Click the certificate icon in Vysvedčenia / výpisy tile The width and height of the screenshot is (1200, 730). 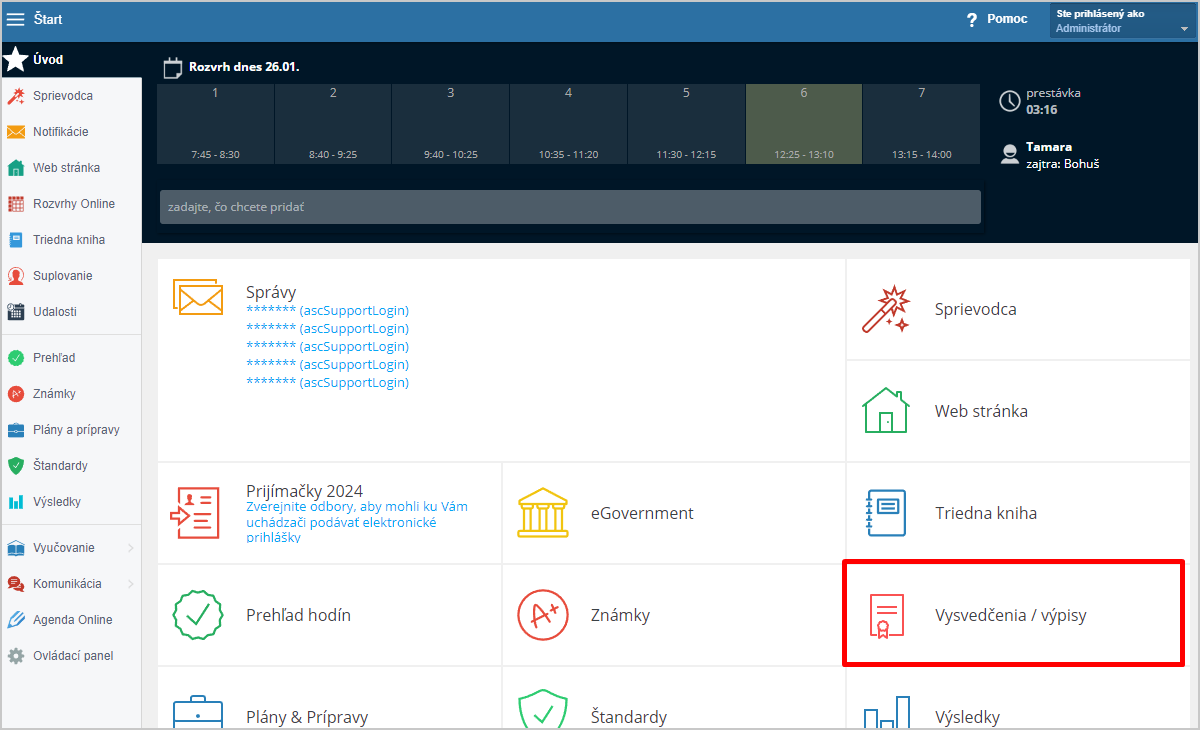coord(887,617)
